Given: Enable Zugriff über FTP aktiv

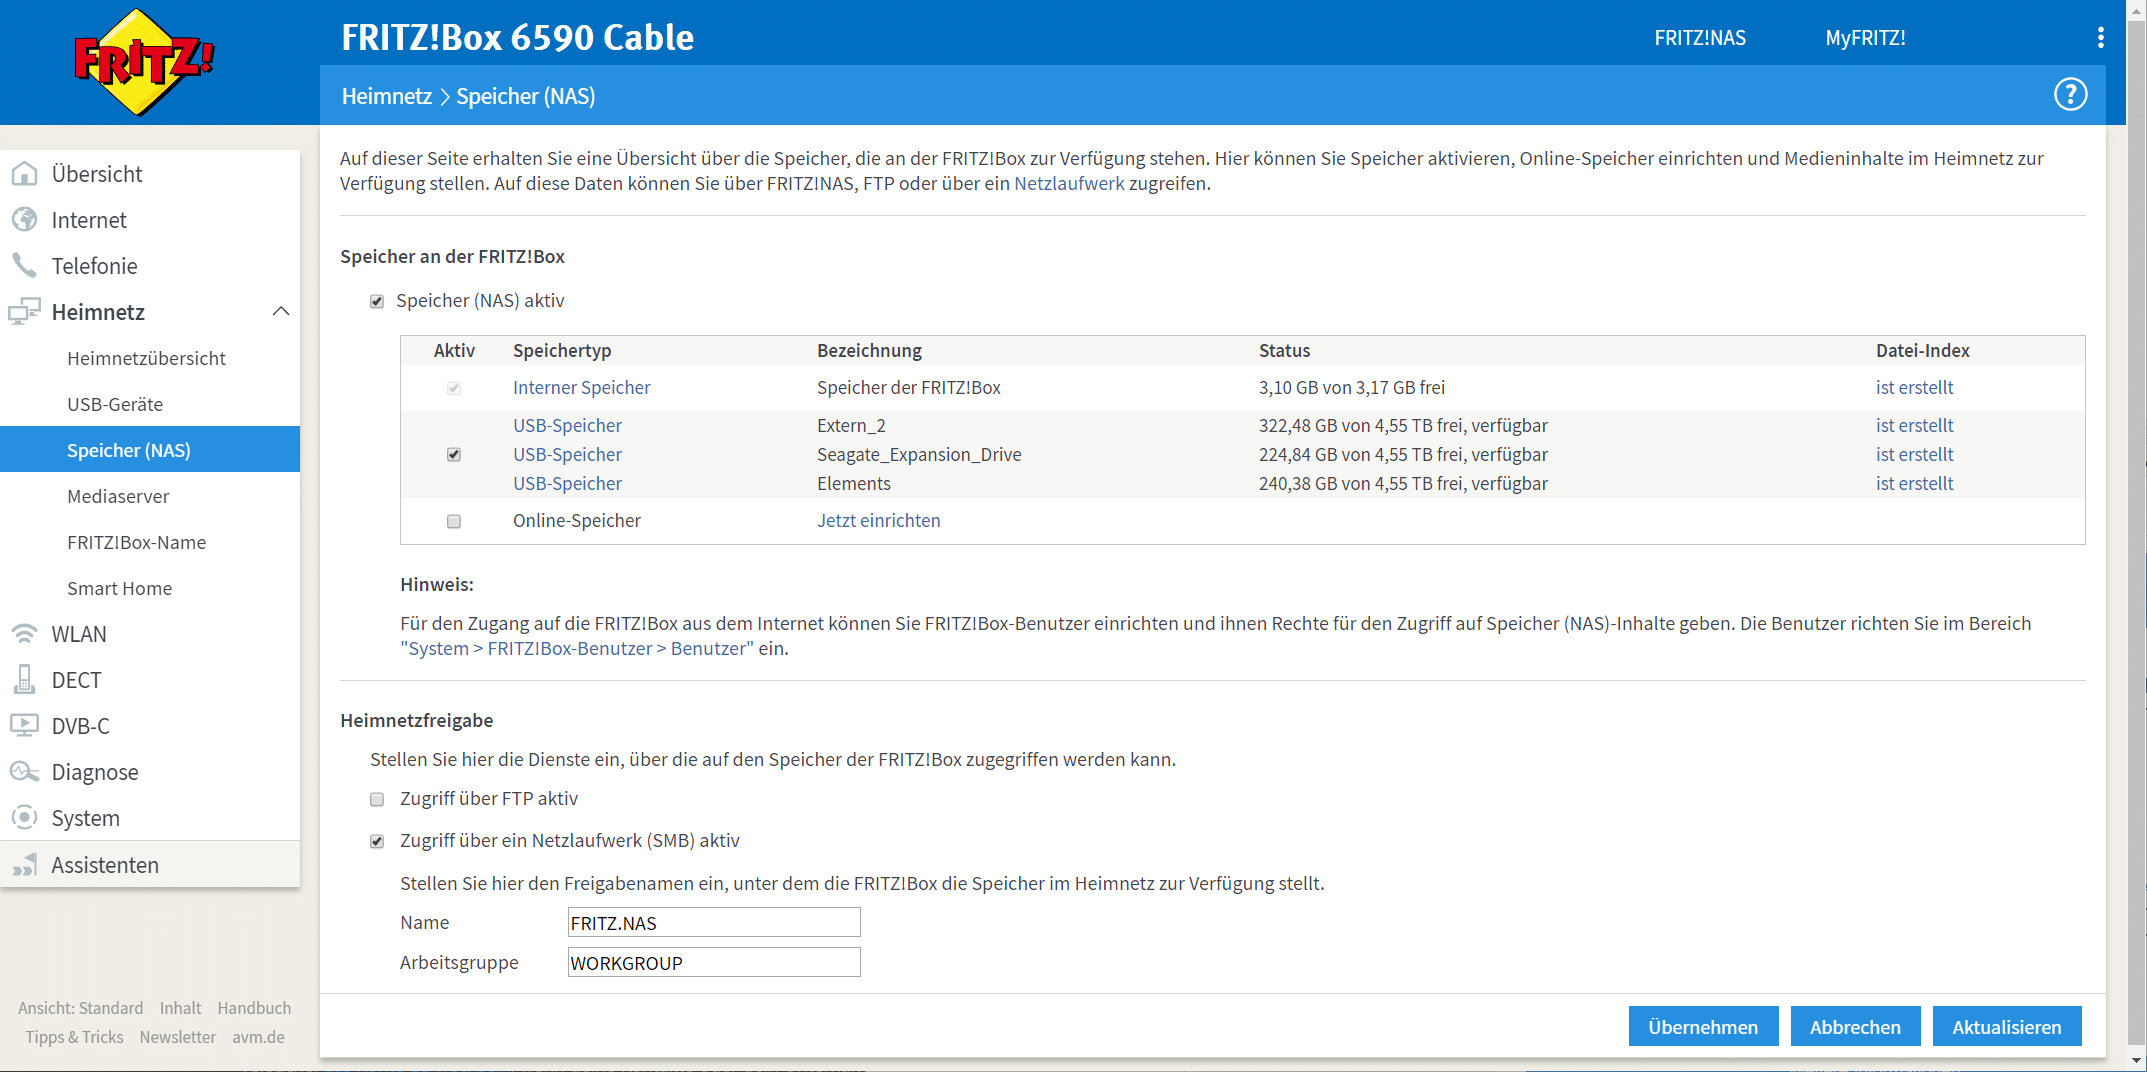Looking at the screenshot, I should pos(377,799).
